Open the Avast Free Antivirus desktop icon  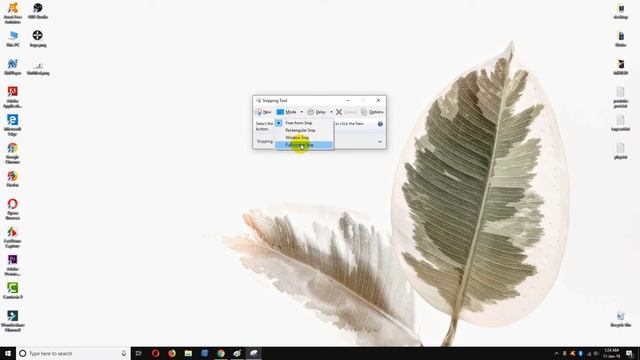click(13, 12)
